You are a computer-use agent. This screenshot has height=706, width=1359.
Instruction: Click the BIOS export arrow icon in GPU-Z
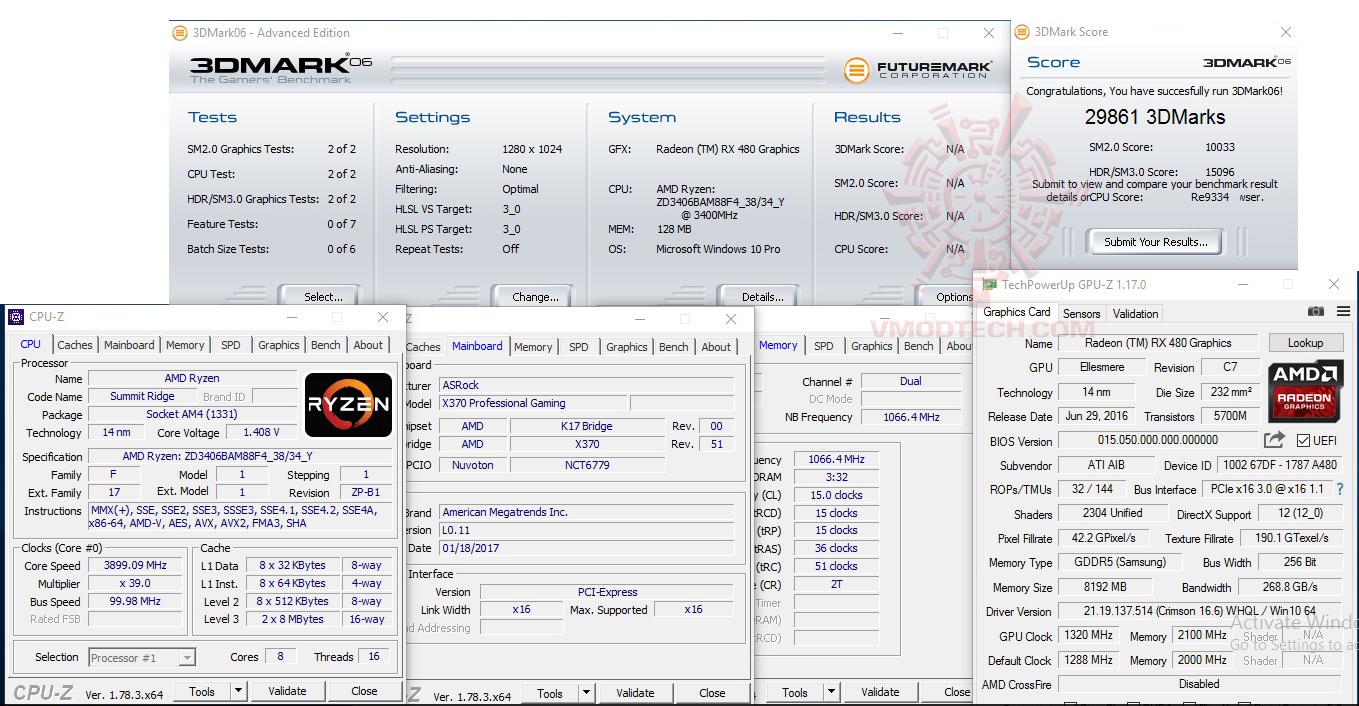1274,440
